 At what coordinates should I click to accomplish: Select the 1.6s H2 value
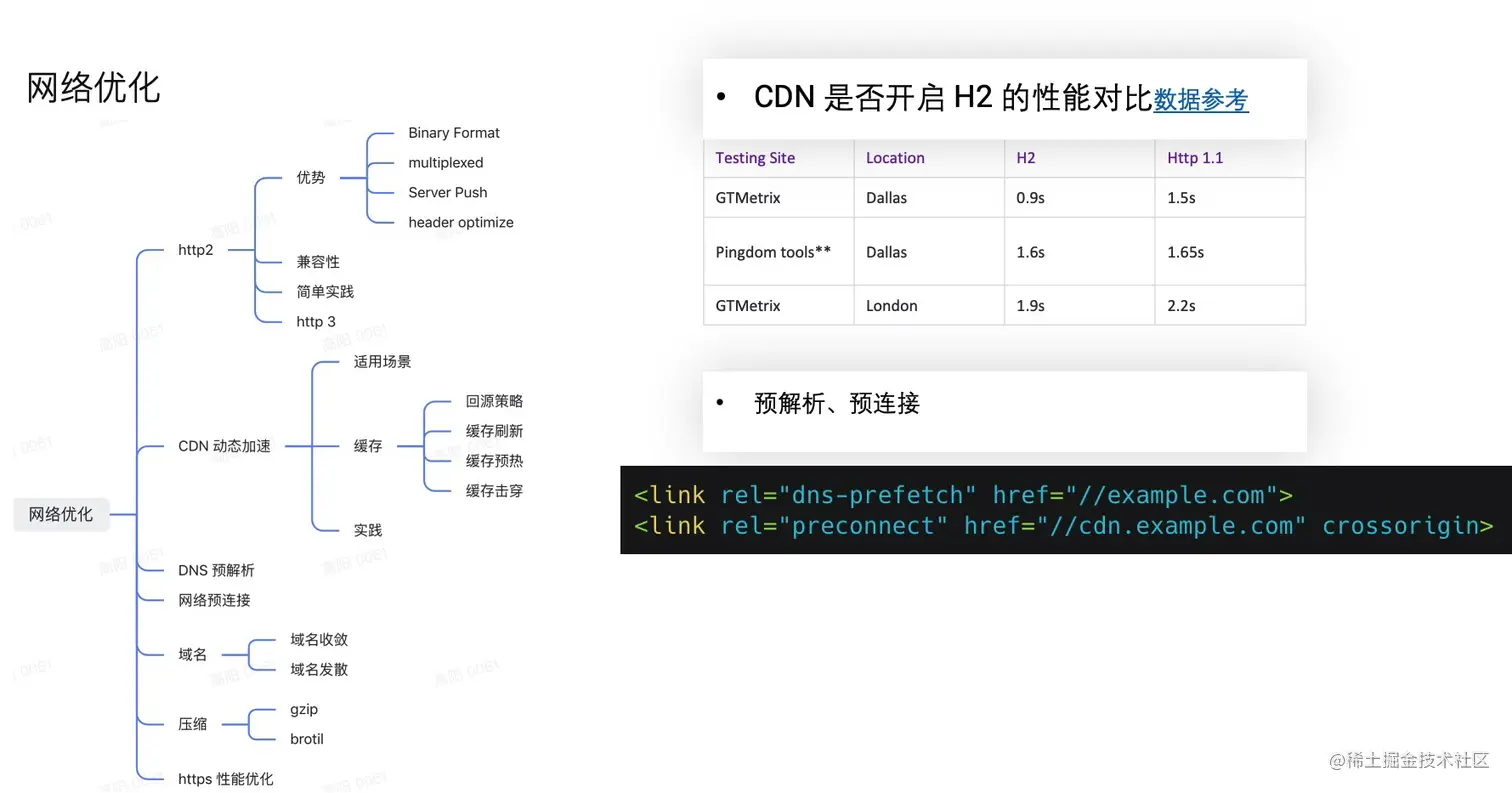[1030, 252]
